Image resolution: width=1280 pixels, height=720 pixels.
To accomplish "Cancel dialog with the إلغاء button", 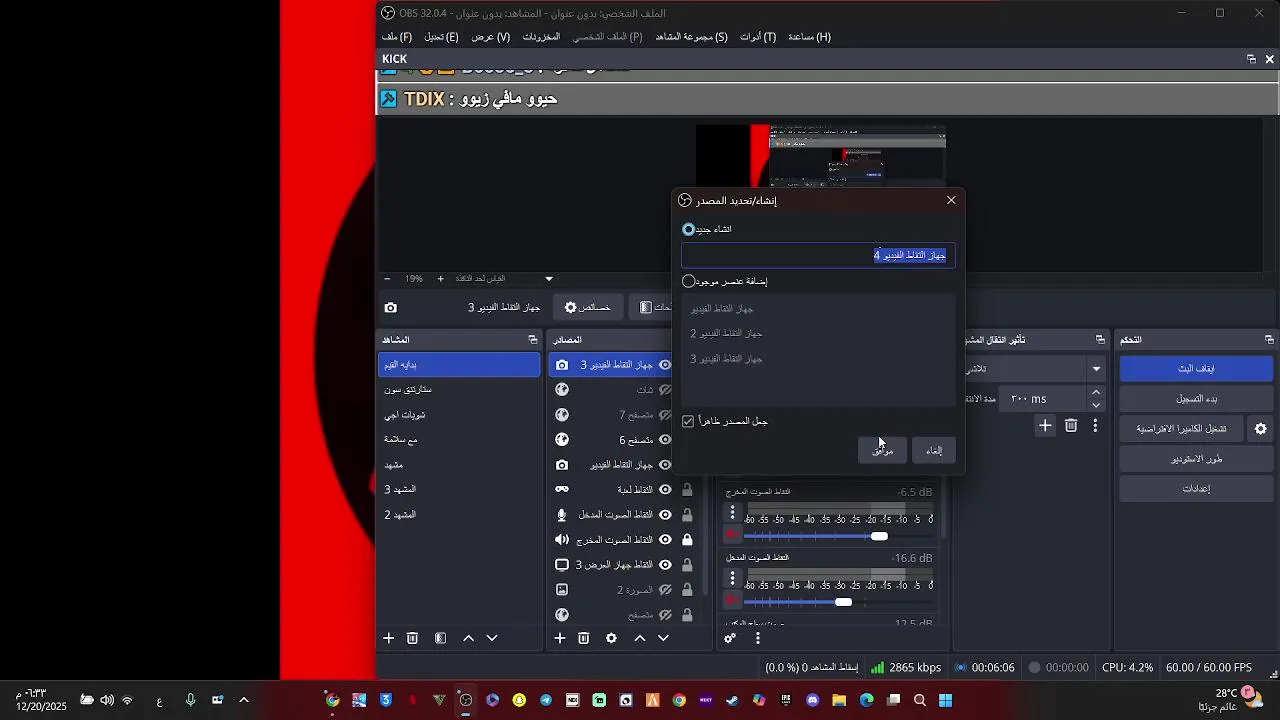I will coord(934,450).
